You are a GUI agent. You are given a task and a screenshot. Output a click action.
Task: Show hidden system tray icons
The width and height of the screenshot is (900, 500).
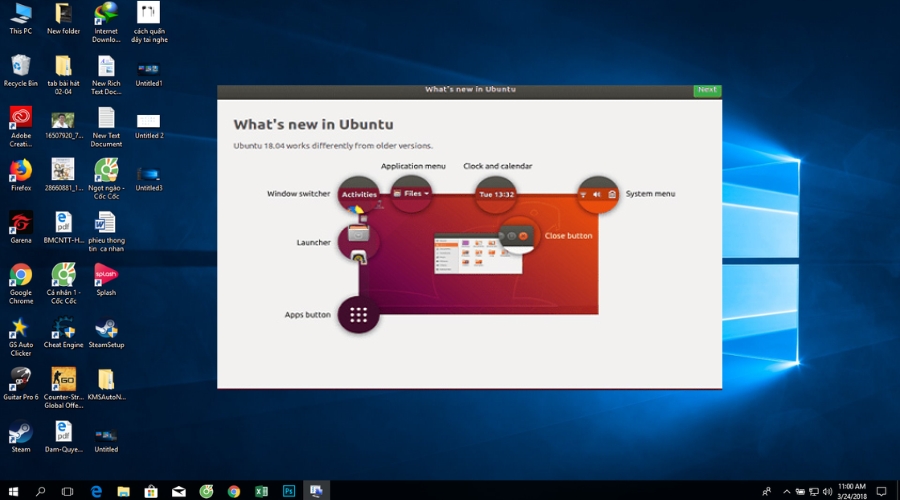coord(786,491)
